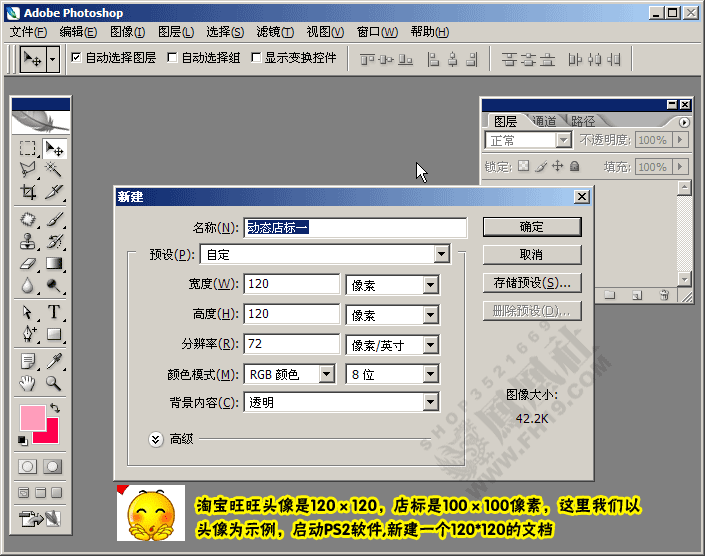The image size is (705, 556).
Task: Select the Eyedropper tool
Action: tap(54, 361)
